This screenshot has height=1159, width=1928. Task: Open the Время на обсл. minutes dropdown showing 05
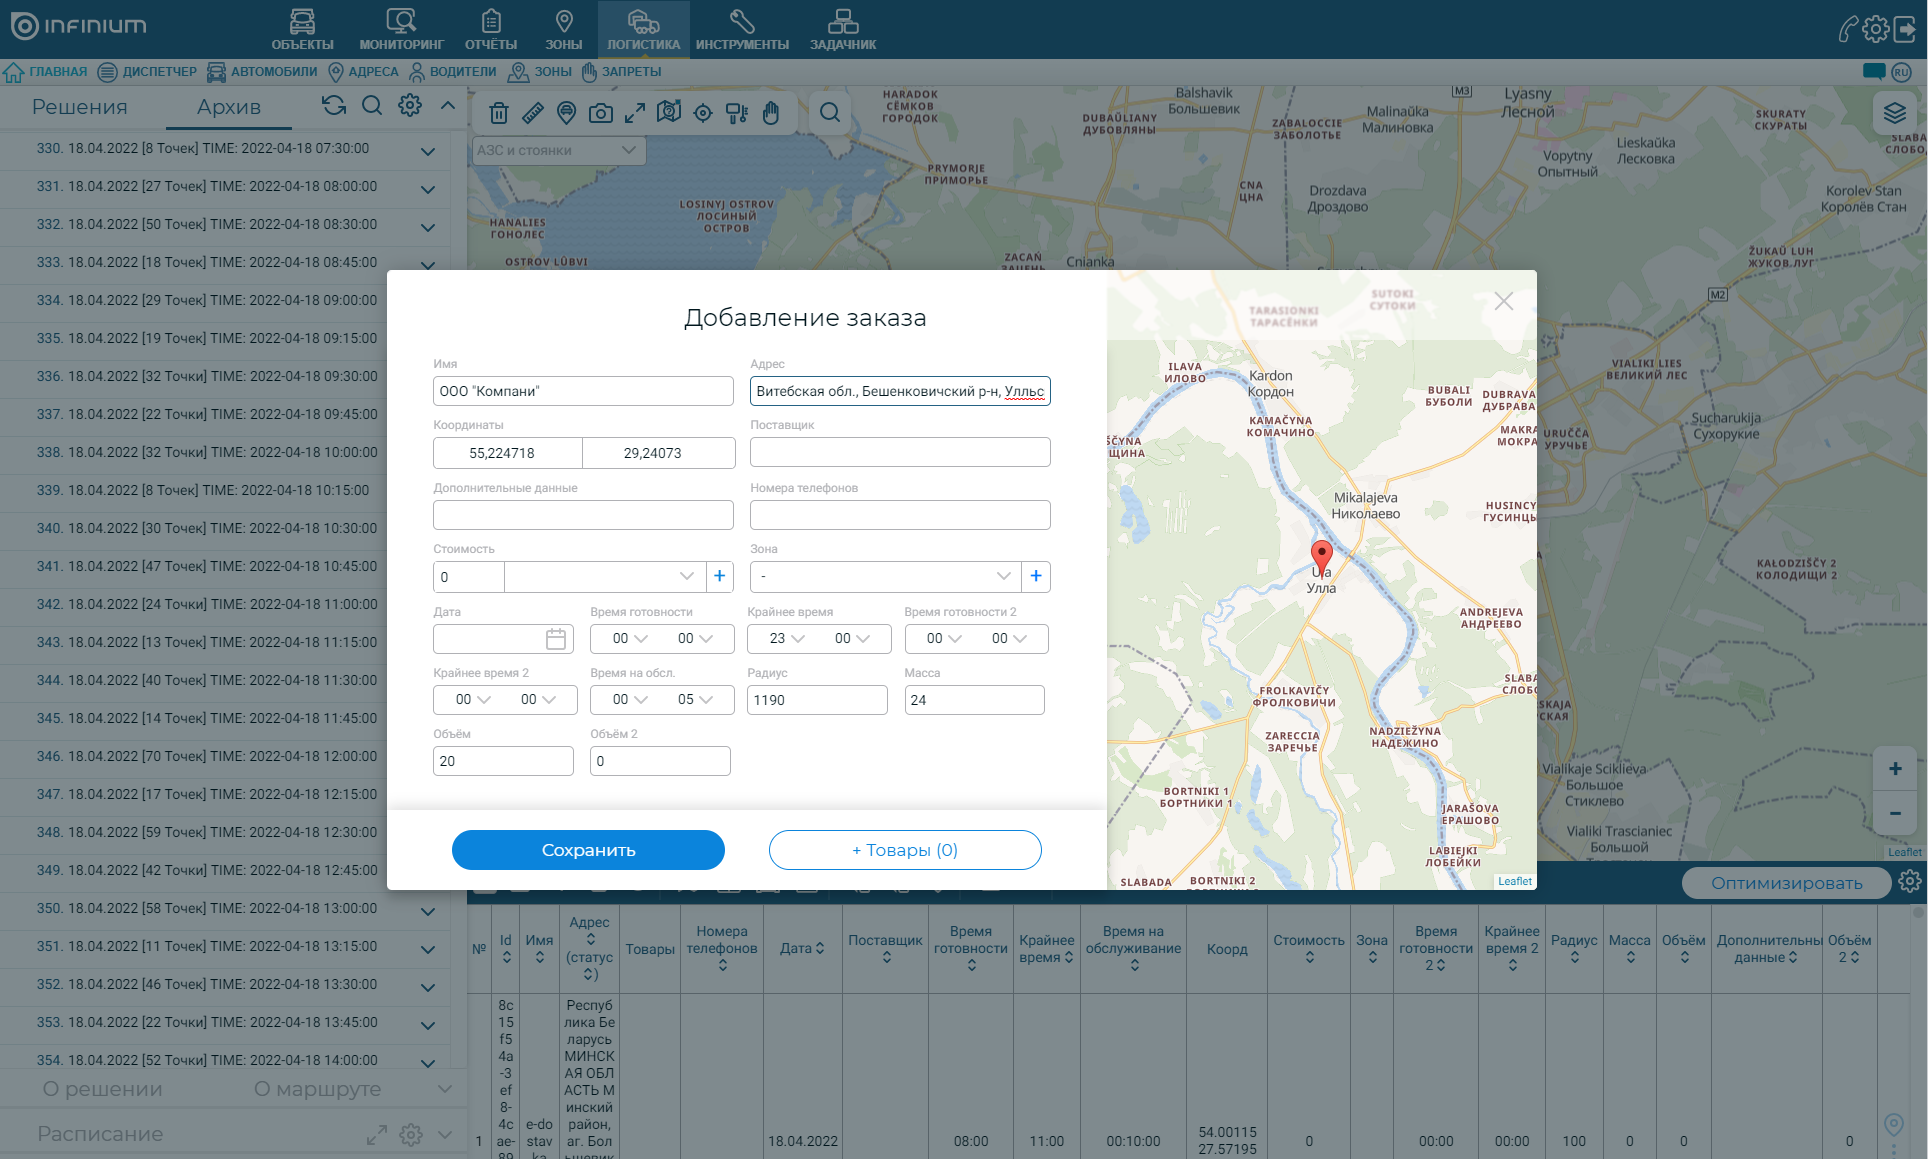[695, 700]
